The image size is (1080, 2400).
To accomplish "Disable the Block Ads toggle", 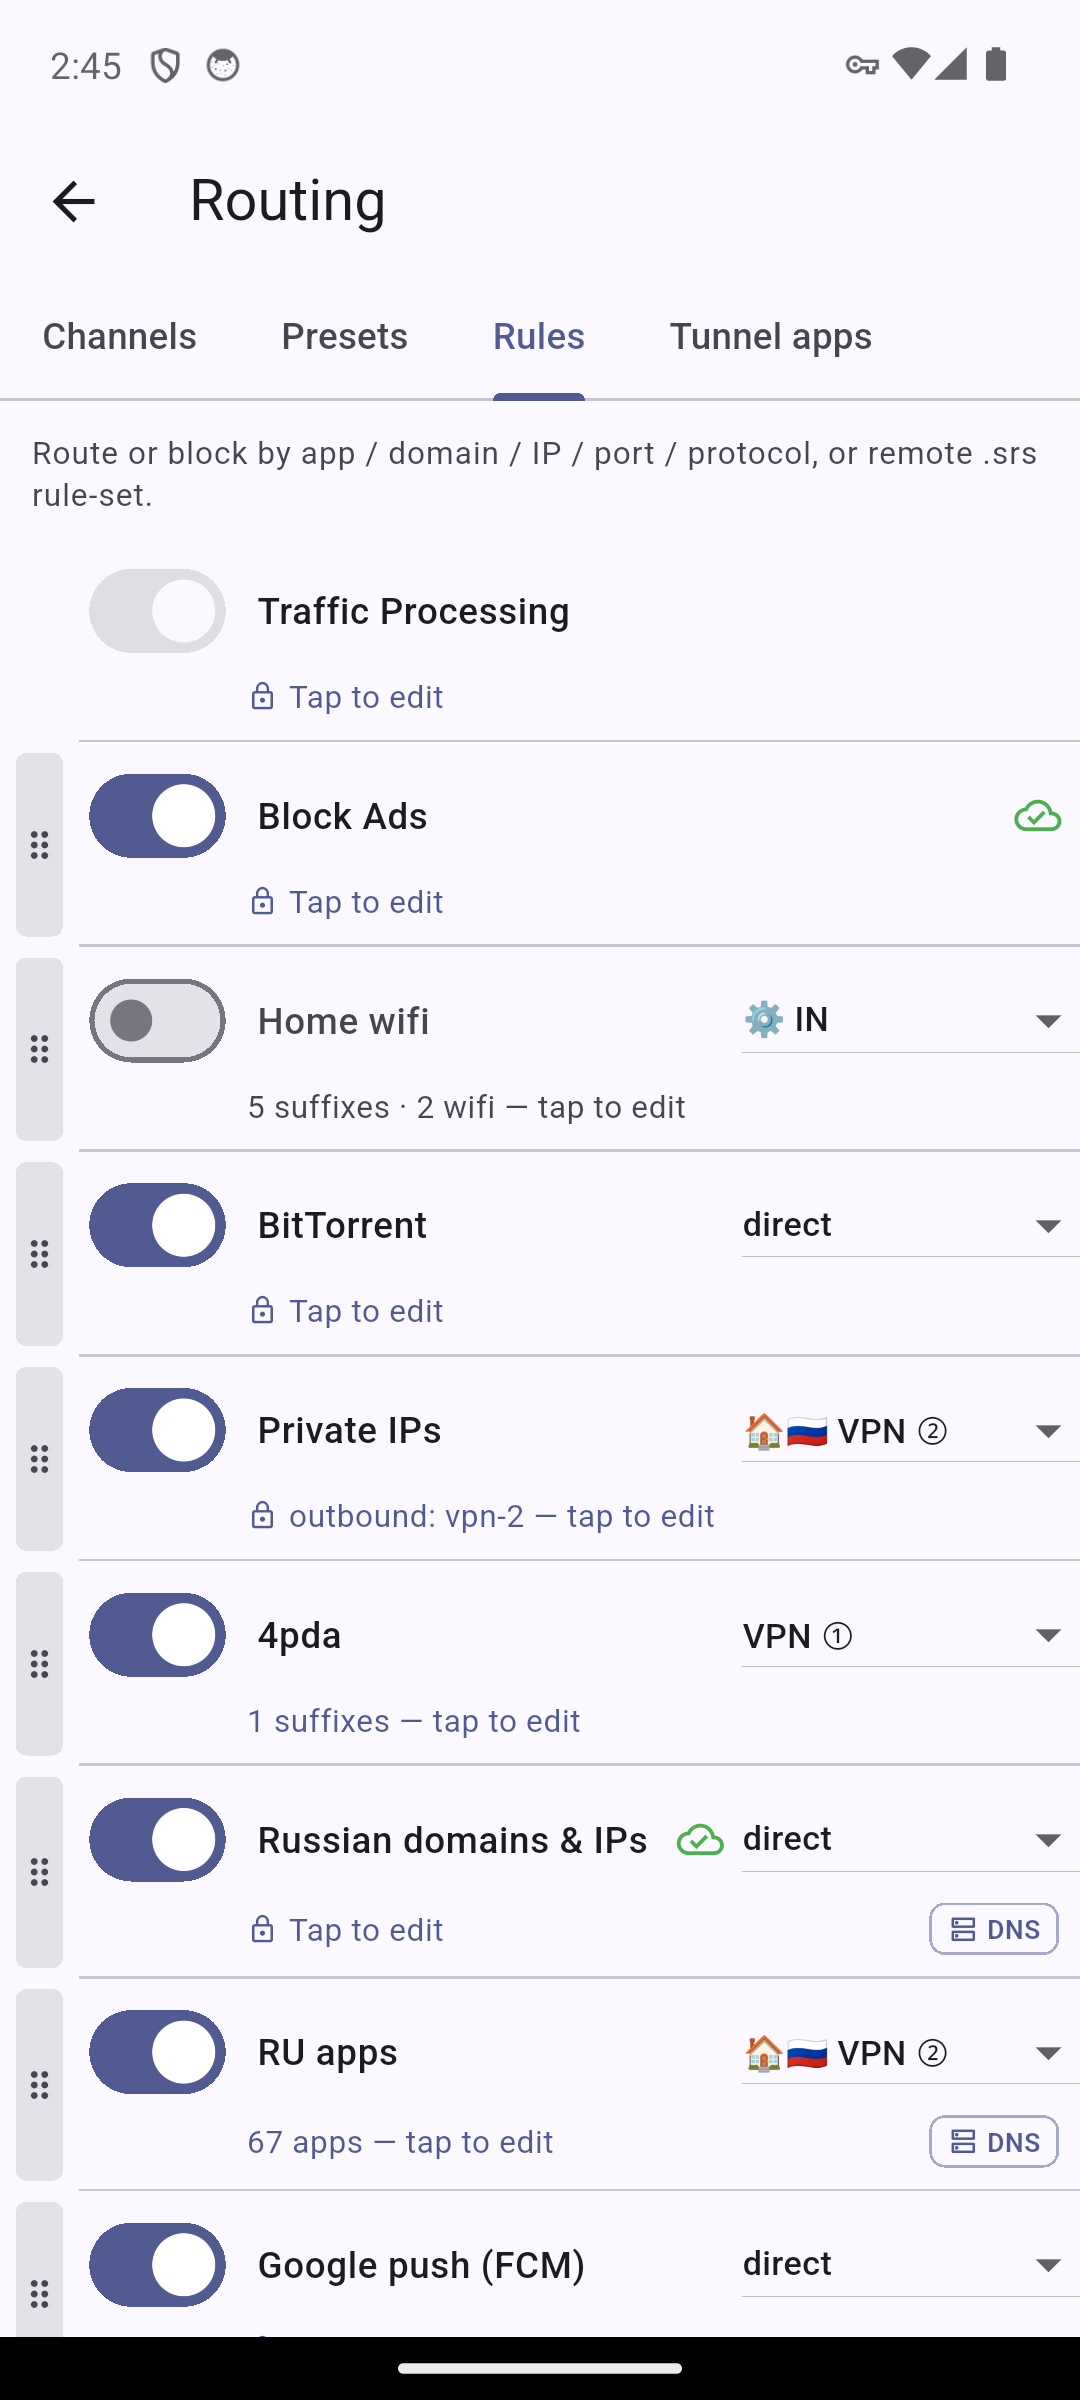I will 157,816.
